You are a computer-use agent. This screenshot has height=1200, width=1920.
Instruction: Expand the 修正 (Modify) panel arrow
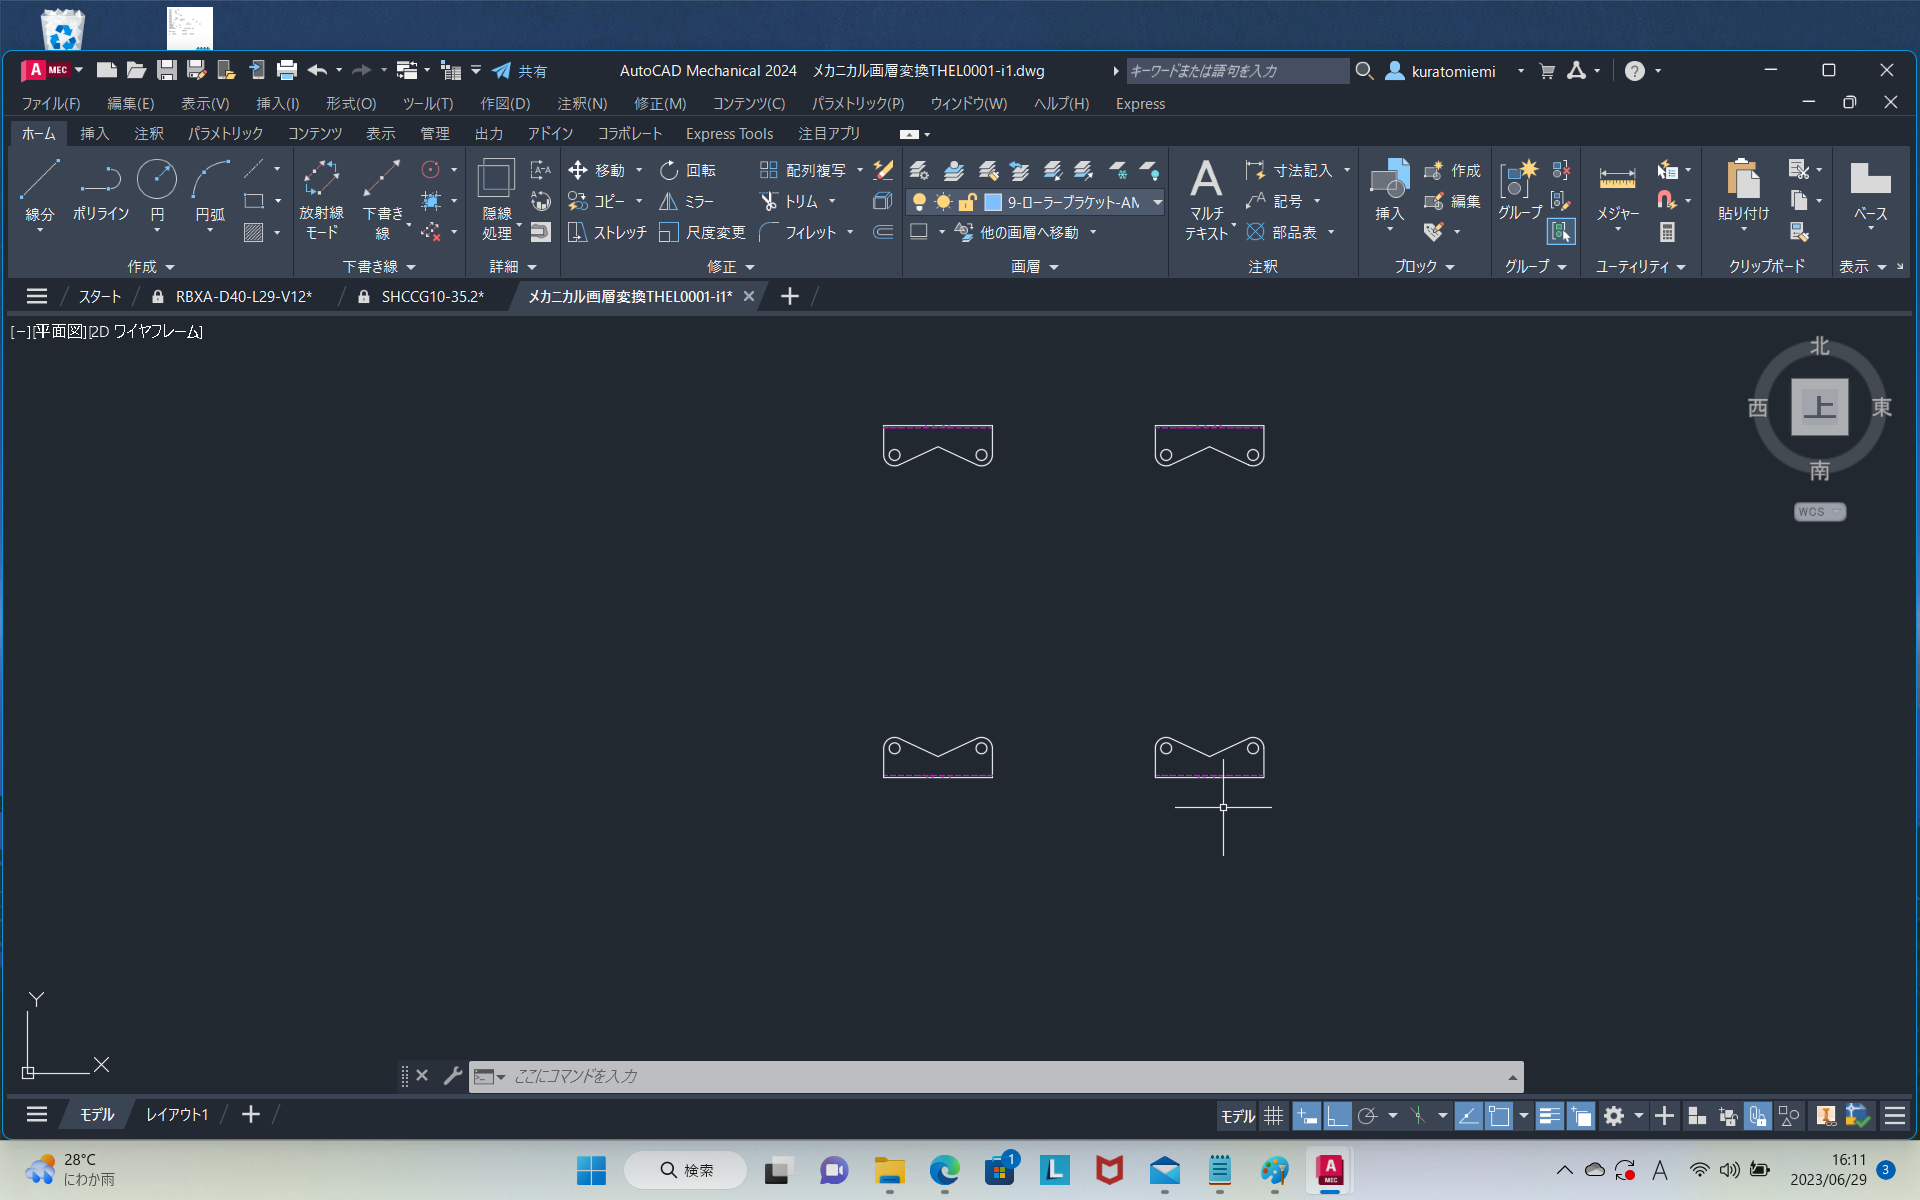click(x=750, y=267)
